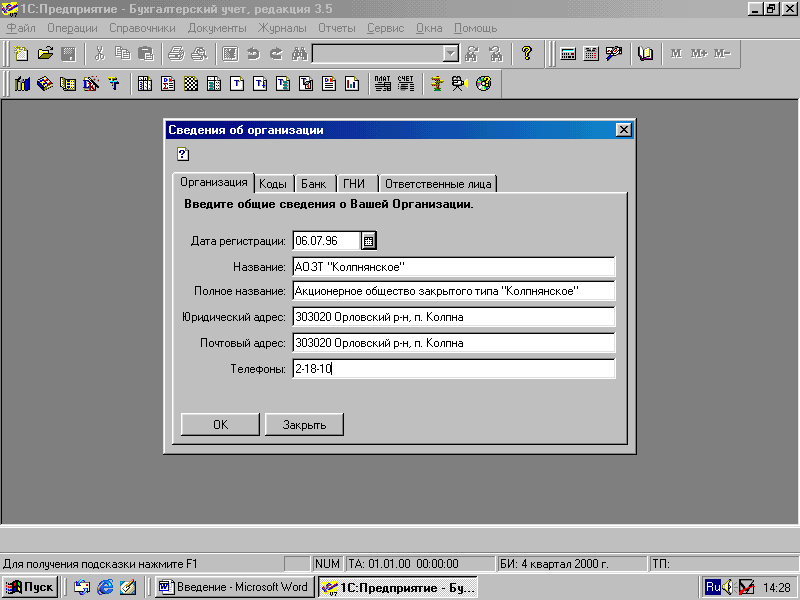
Task: Click the Open folder toolbar icon
Action: [44, 54]
